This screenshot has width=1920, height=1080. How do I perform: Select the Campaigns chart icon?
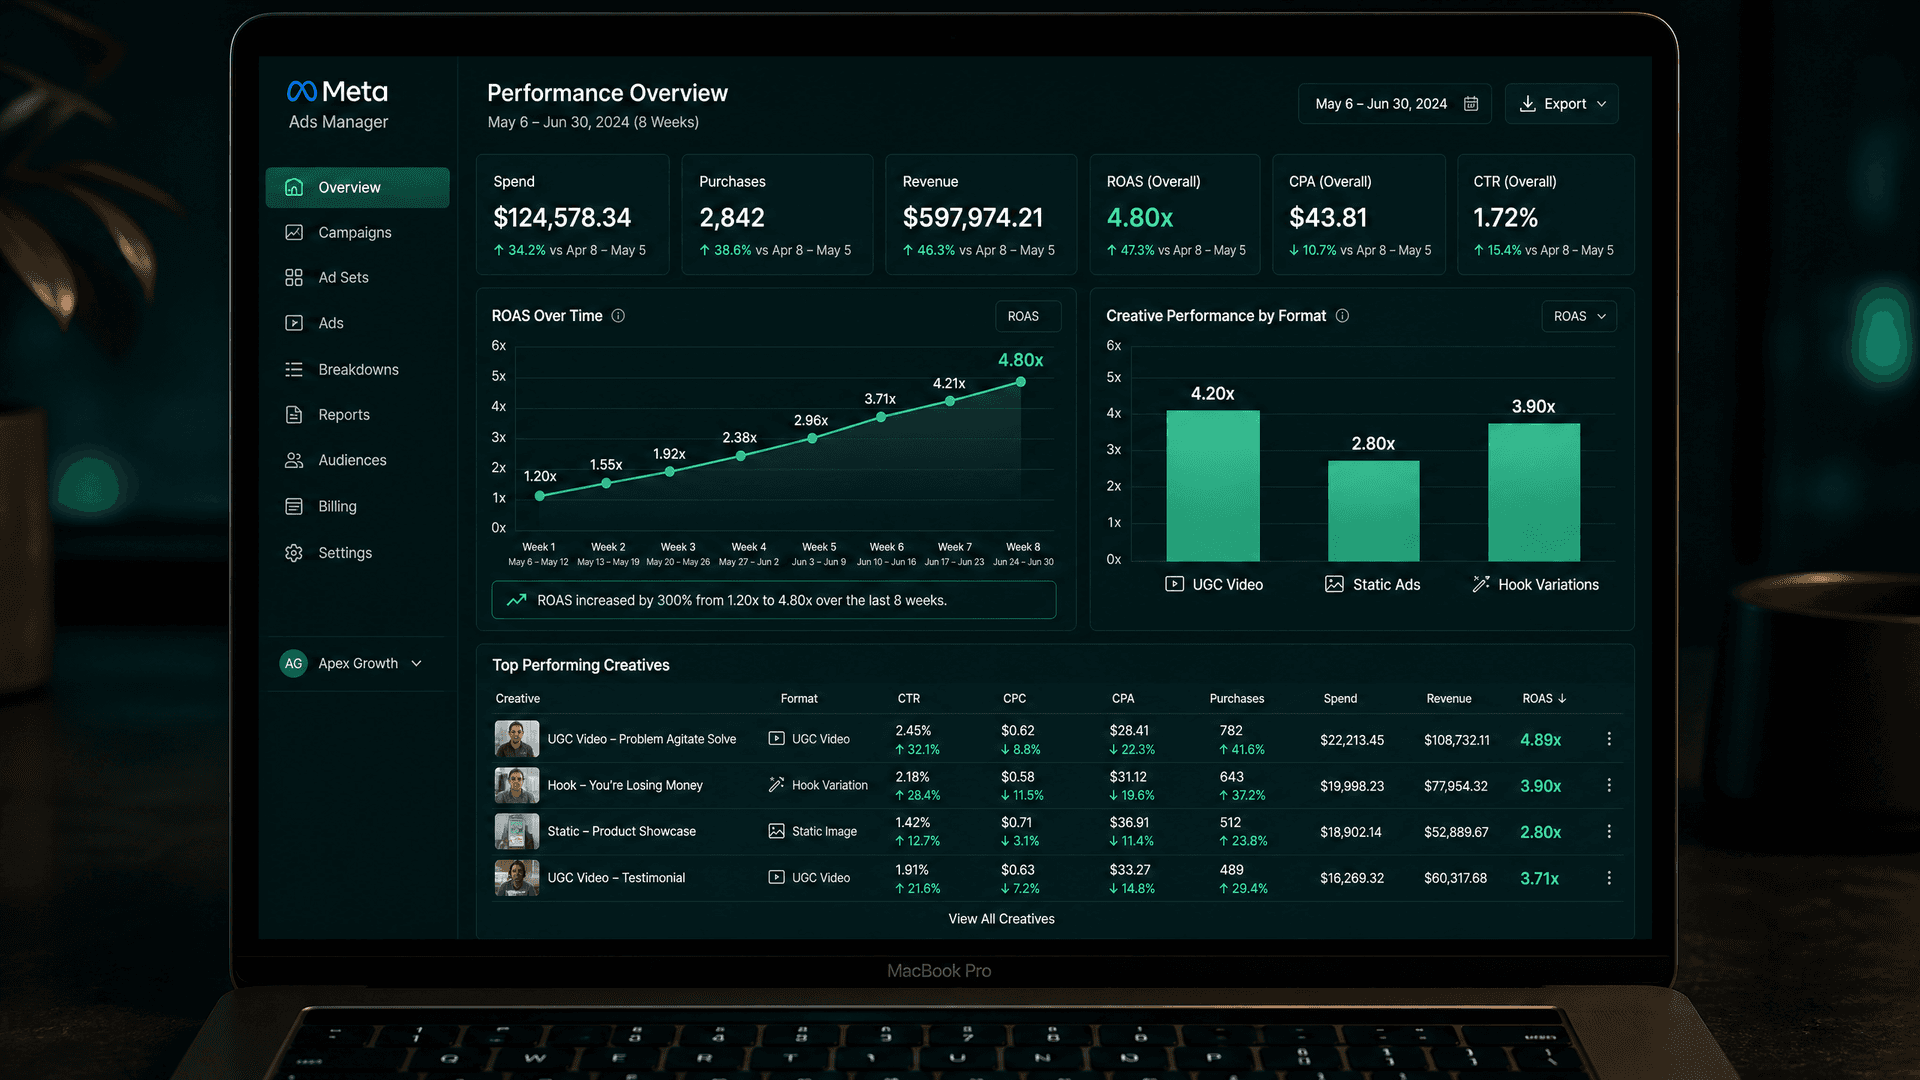point(294,232)
